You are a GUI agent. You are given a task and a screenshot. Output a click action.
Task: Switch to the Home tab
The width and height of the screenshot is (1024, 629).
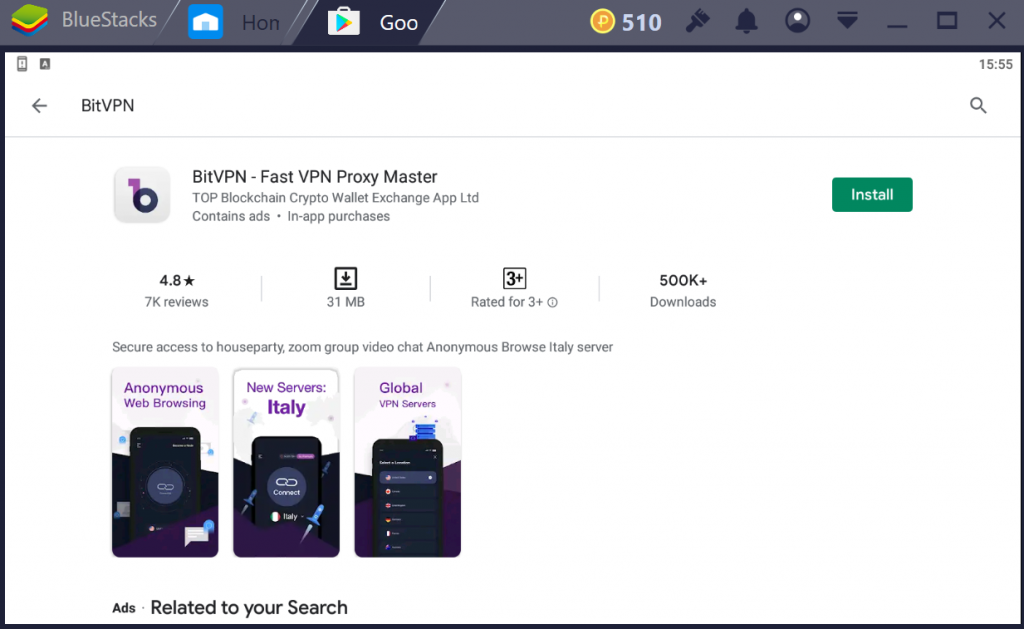click(233, 22)
